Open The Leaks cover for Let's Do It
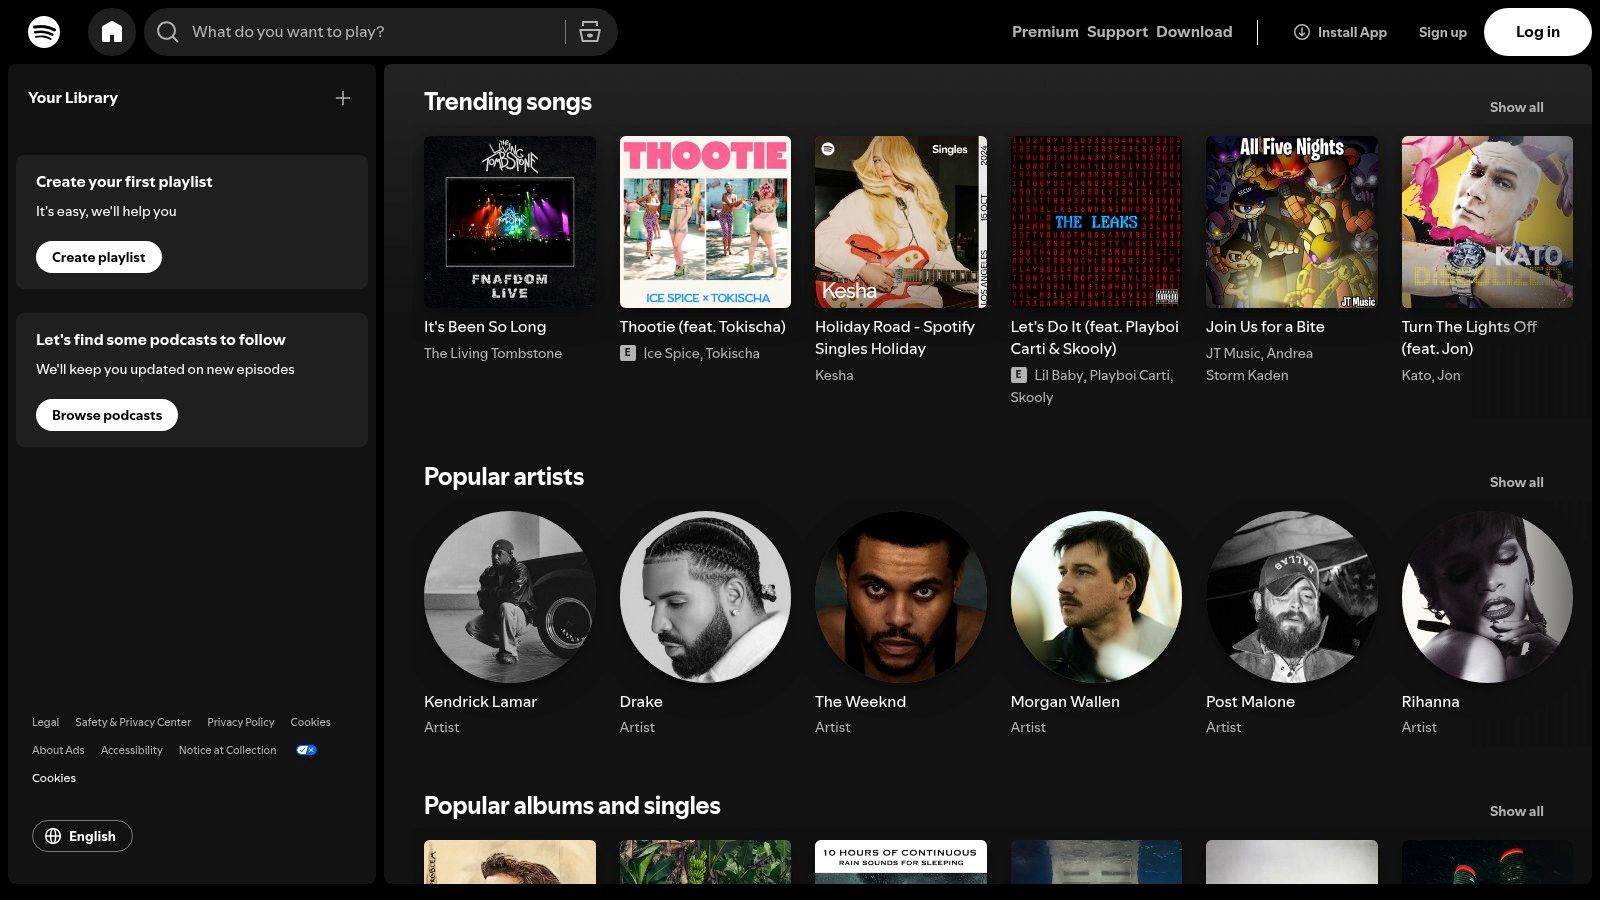Screen dimensions: 1600x900 pos(1096,222)
